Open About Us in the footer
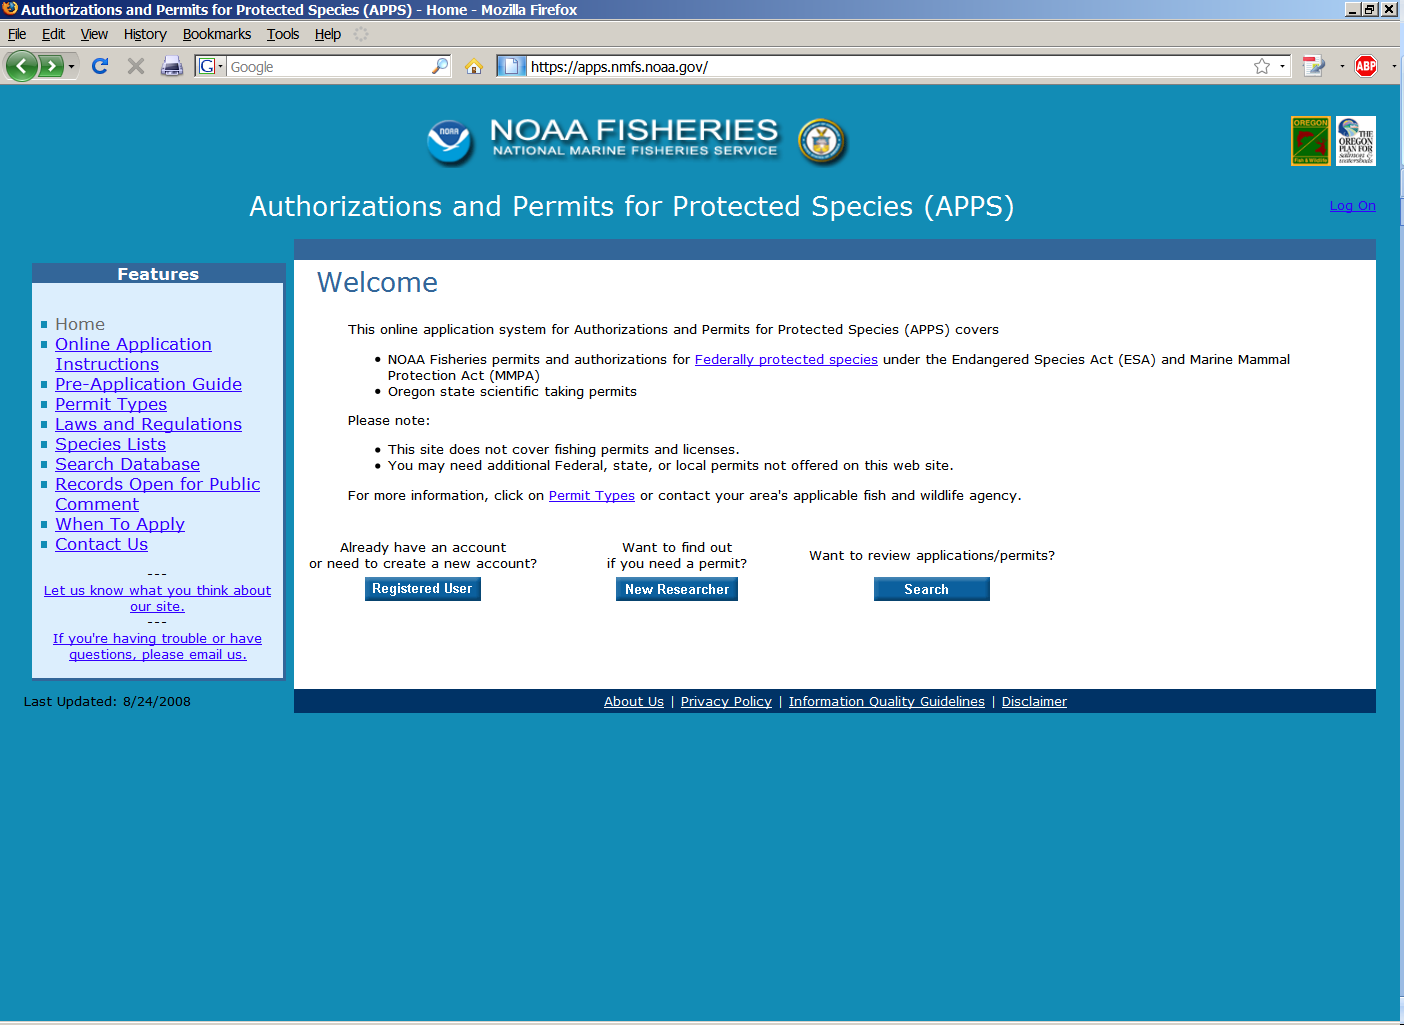The width and height of the screenshot is (1404, 1025). point(634,702)
